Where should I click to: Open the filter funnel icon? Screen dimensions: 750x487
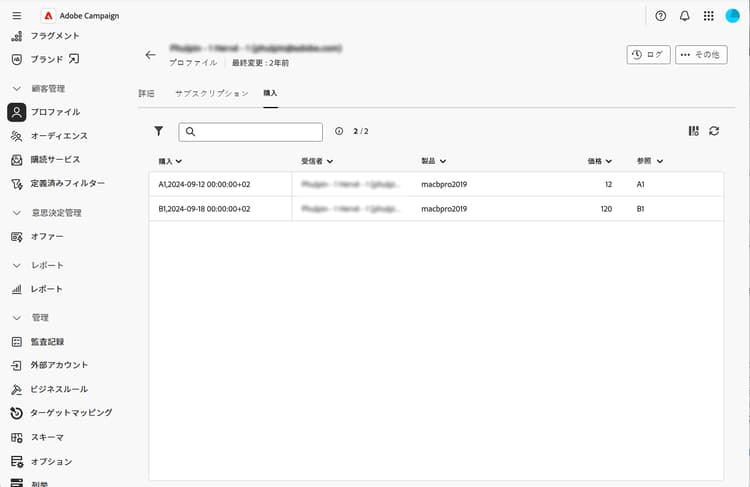click(159, 131)
